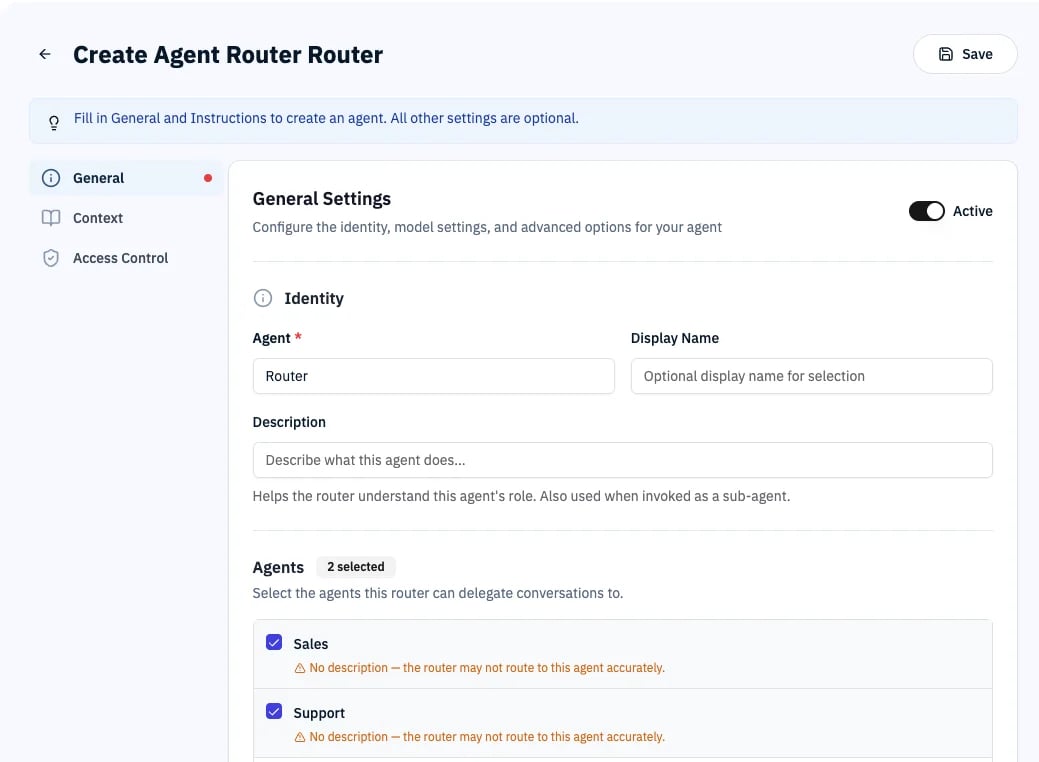The width and height of the screenshot is (1039, 762).
Task: Click the 'Active' label text
Action: coord(973,211)
